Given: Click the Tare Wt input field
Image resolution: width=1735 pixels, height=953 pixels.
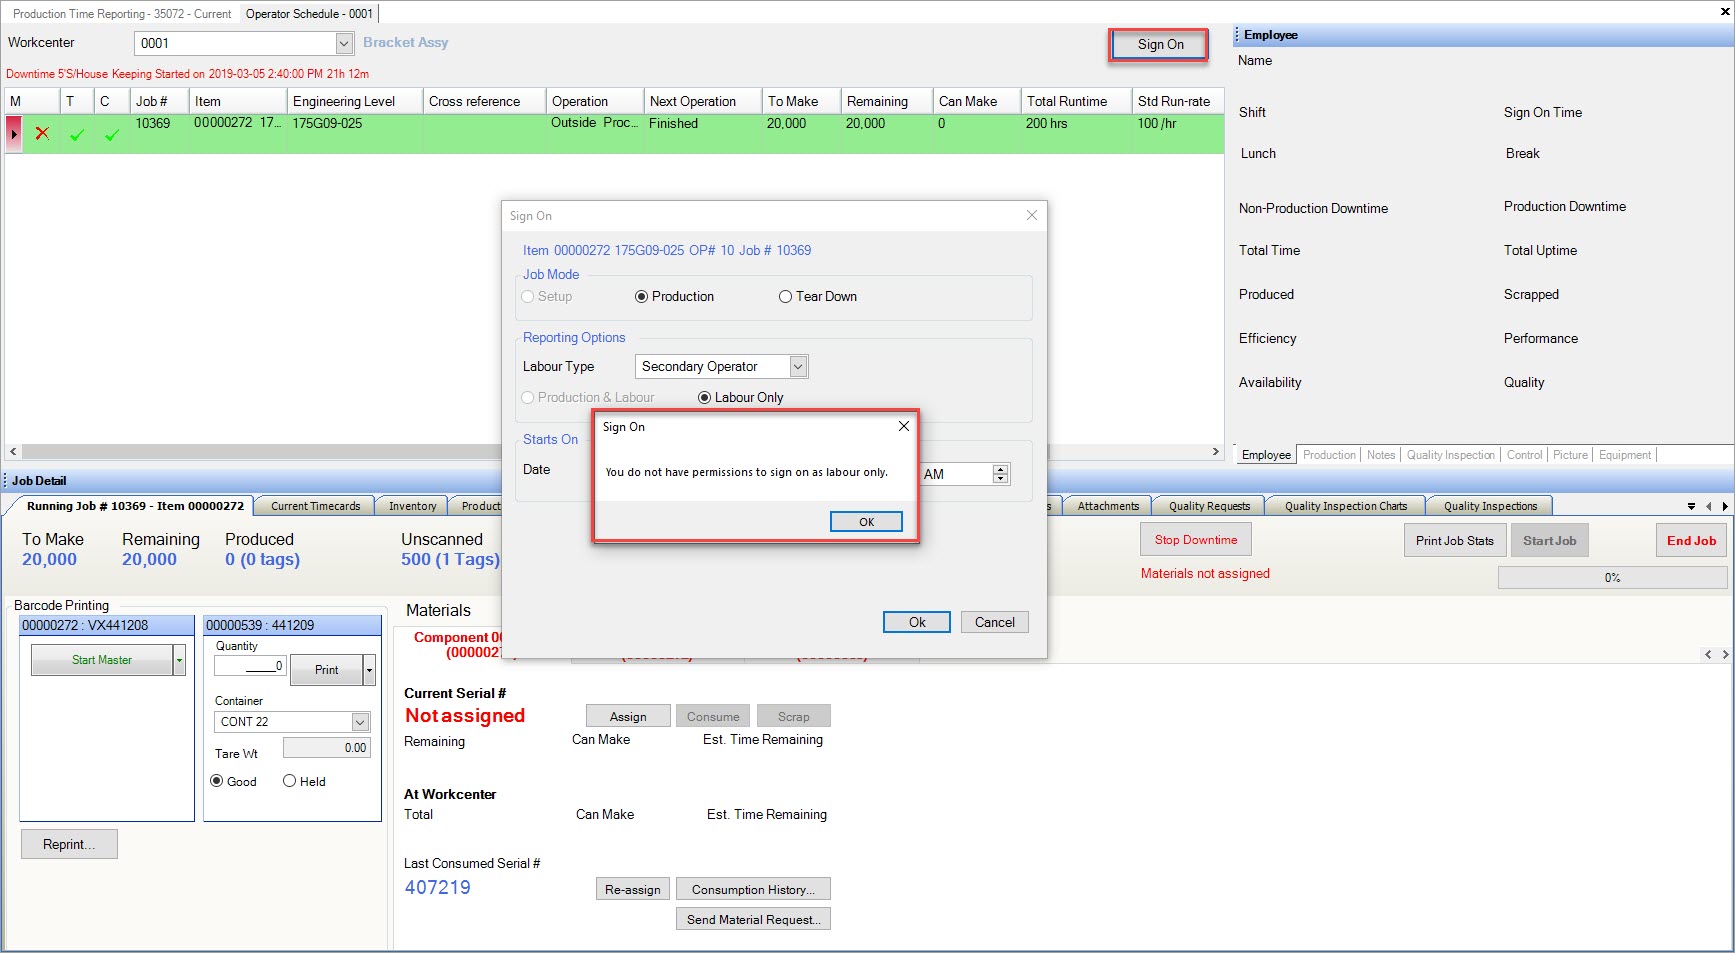Looking at the screenshot, I should (327, 747).
